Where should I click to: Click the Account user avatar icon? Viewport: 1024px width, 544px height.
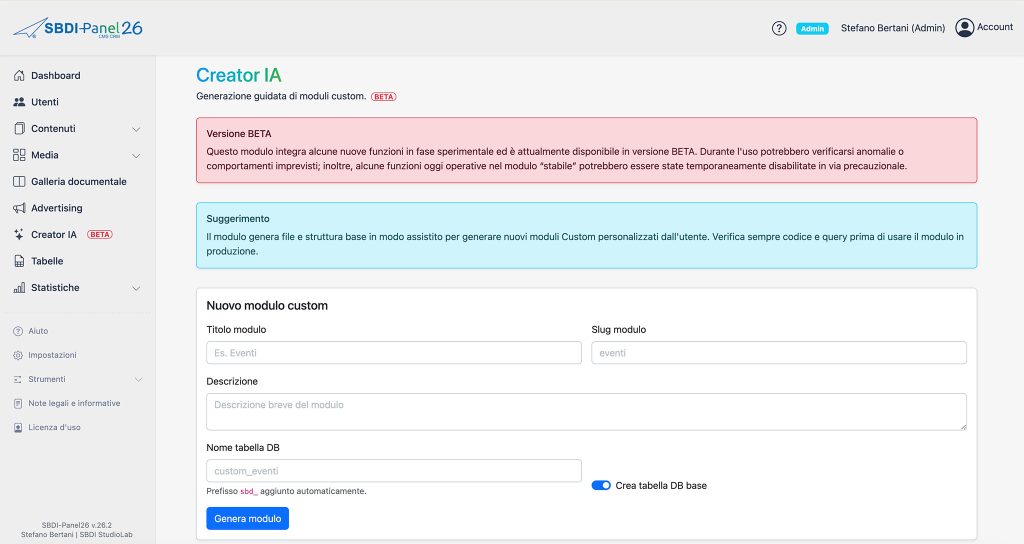pos(964,28)
